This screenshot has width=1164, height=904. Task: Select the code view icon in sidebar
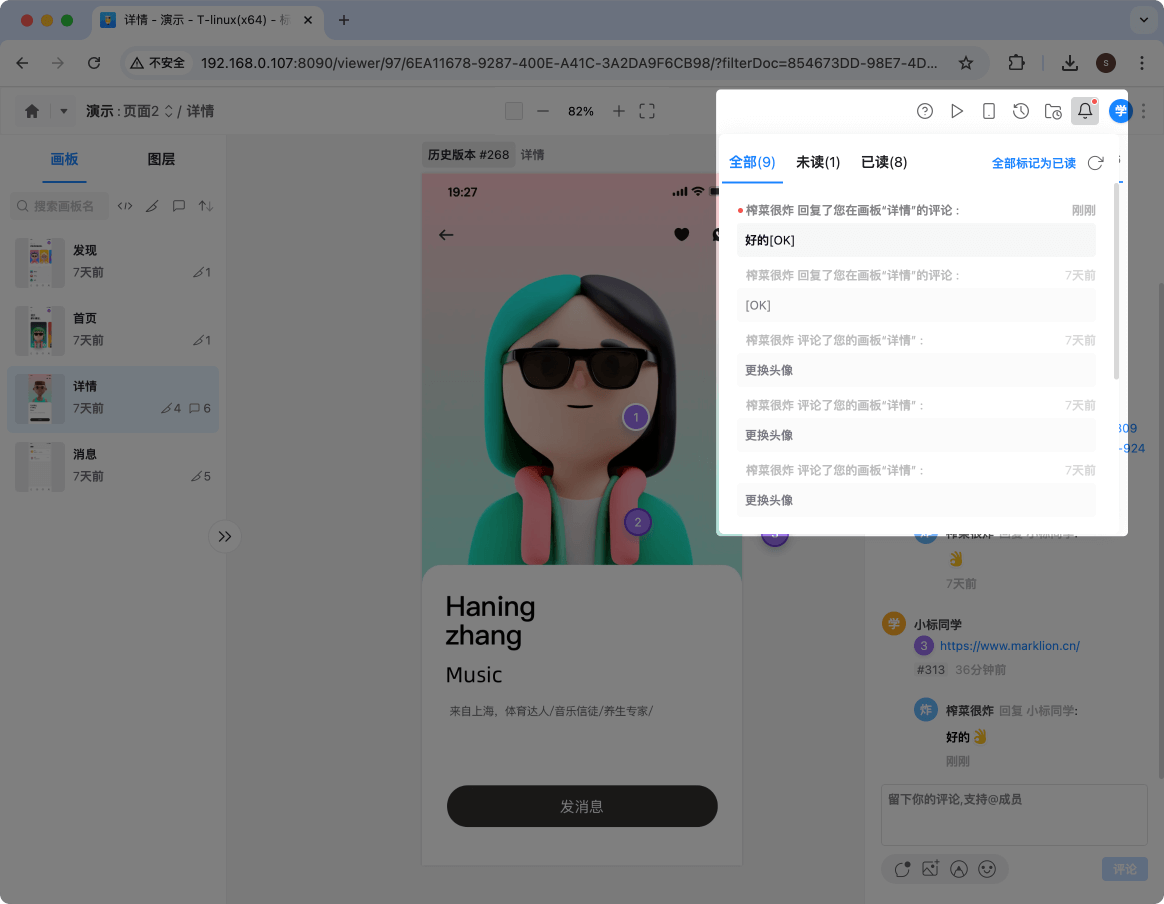124,206
